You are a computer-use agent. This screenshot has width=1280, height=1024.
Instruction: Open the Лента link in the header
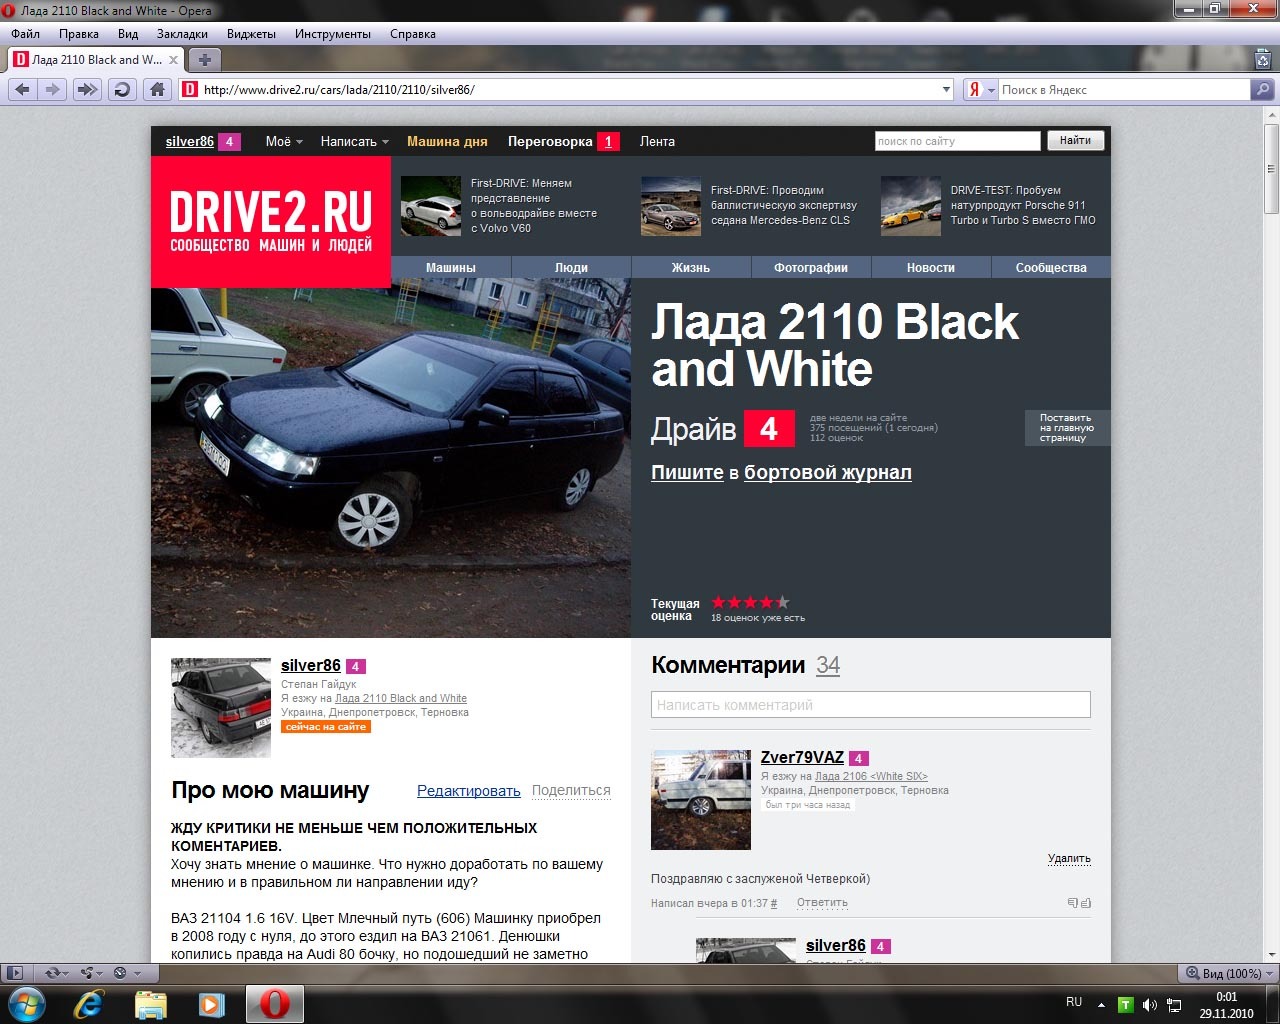click(657, 141)
